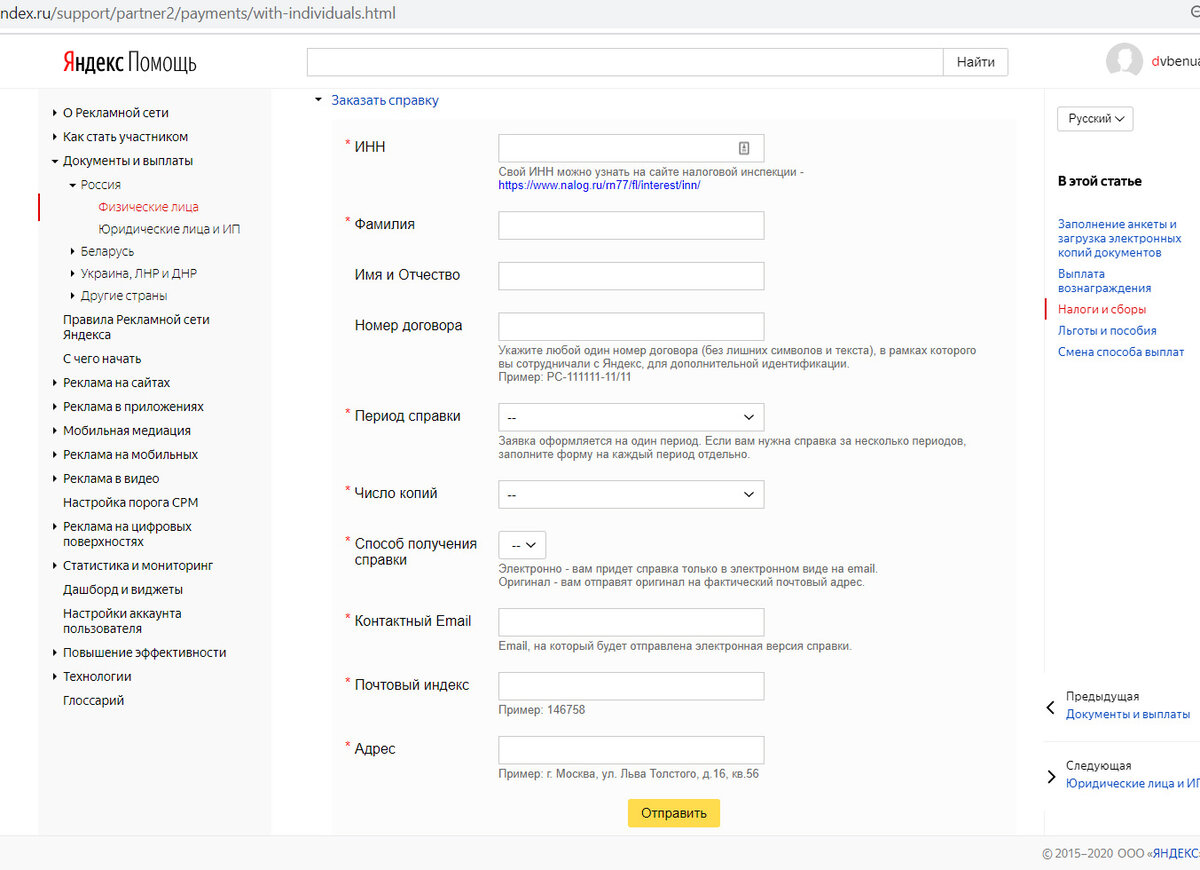Jump to Смена способа выплат link
The height and width of the screenshot is (870, 1200).
1121,352
